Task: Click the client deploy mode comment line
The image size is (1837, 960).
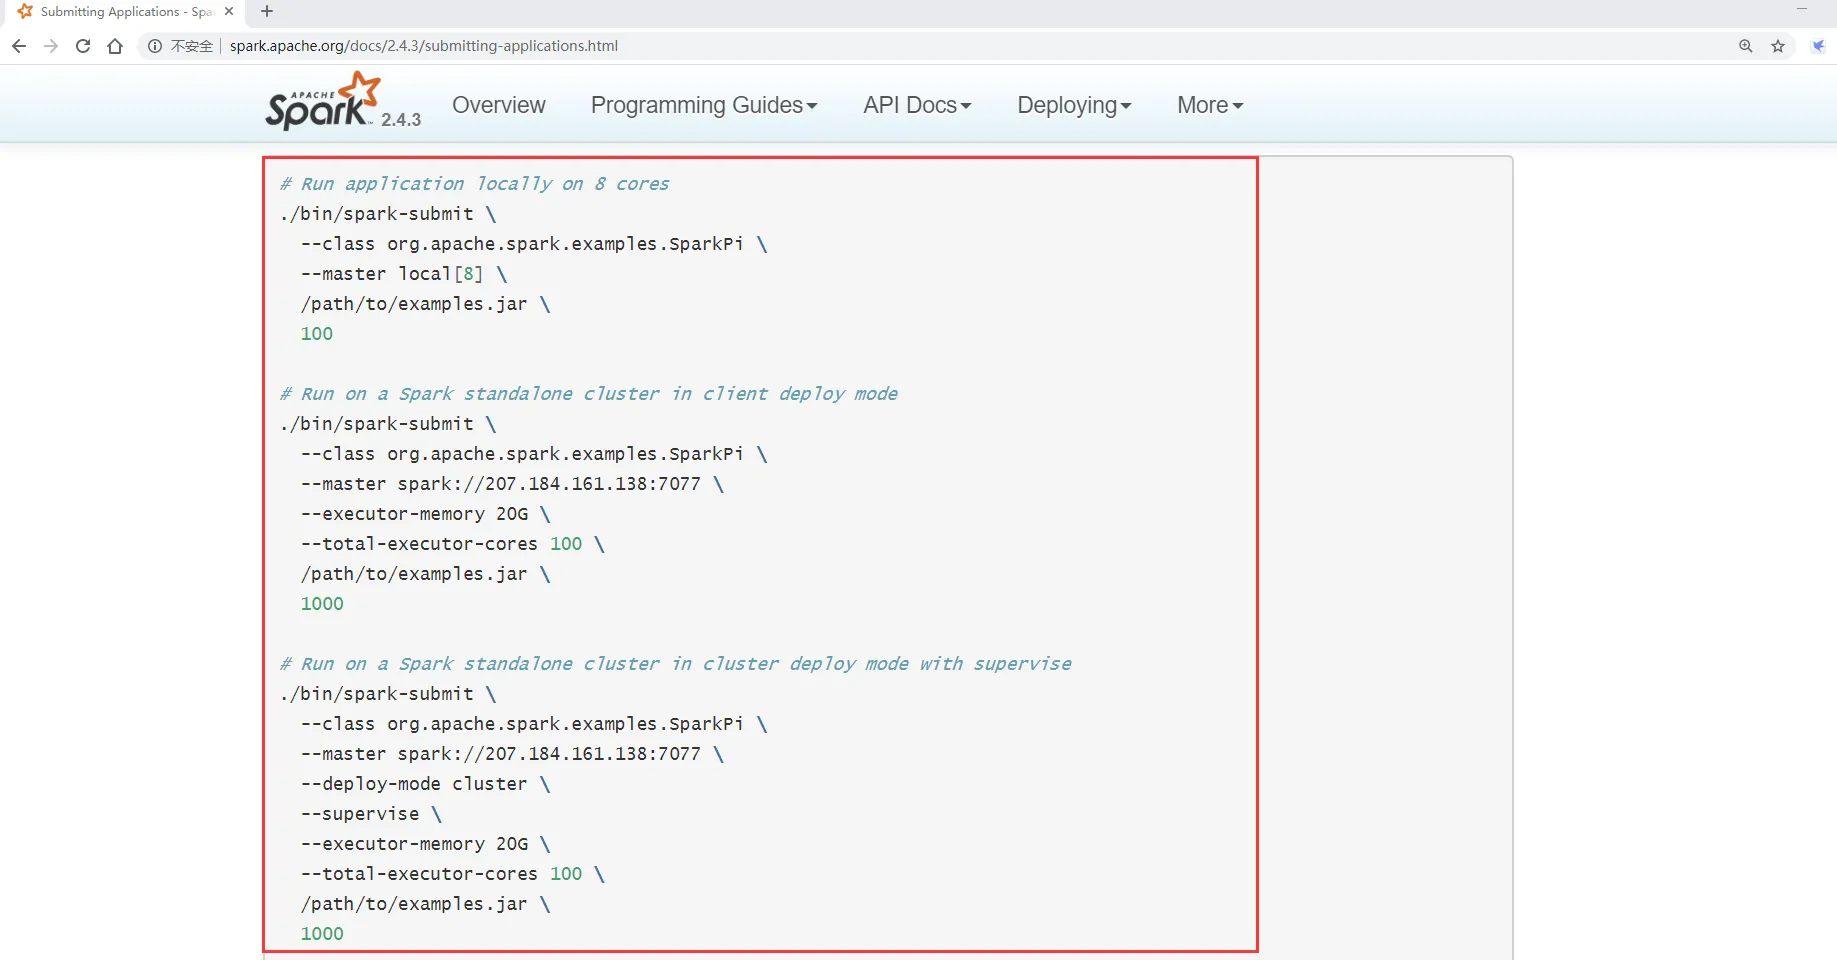Action: coord(589,394)
